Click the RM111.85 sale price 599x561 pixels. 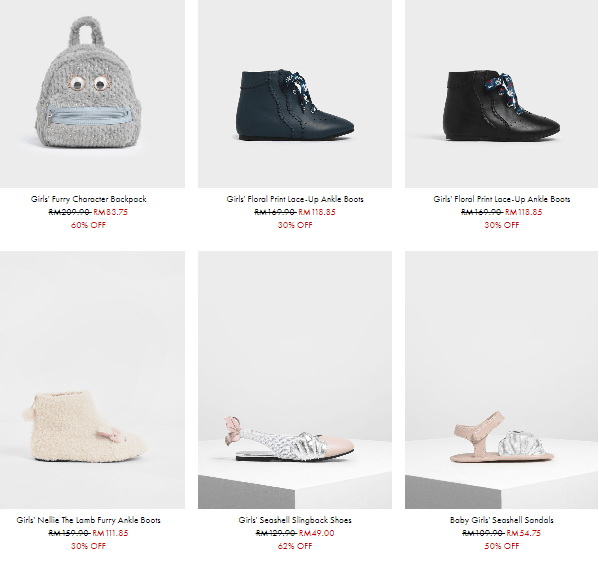click(x=110, y=533)
